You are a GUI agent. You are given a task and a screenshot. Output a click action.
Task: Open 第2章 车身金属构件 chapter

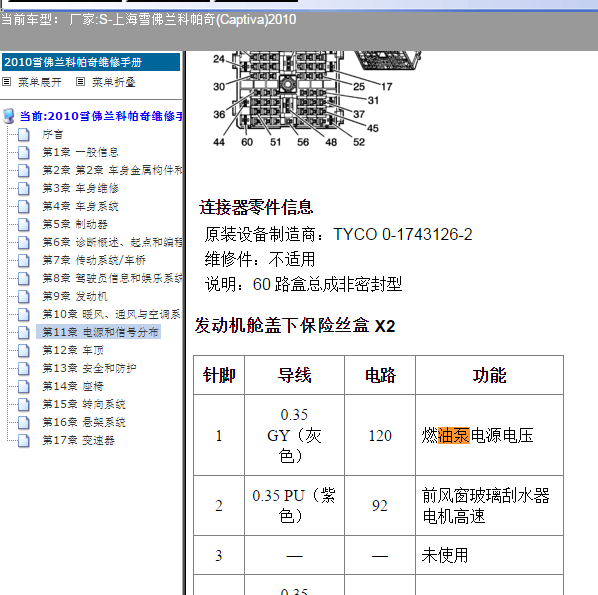point(112,170)
